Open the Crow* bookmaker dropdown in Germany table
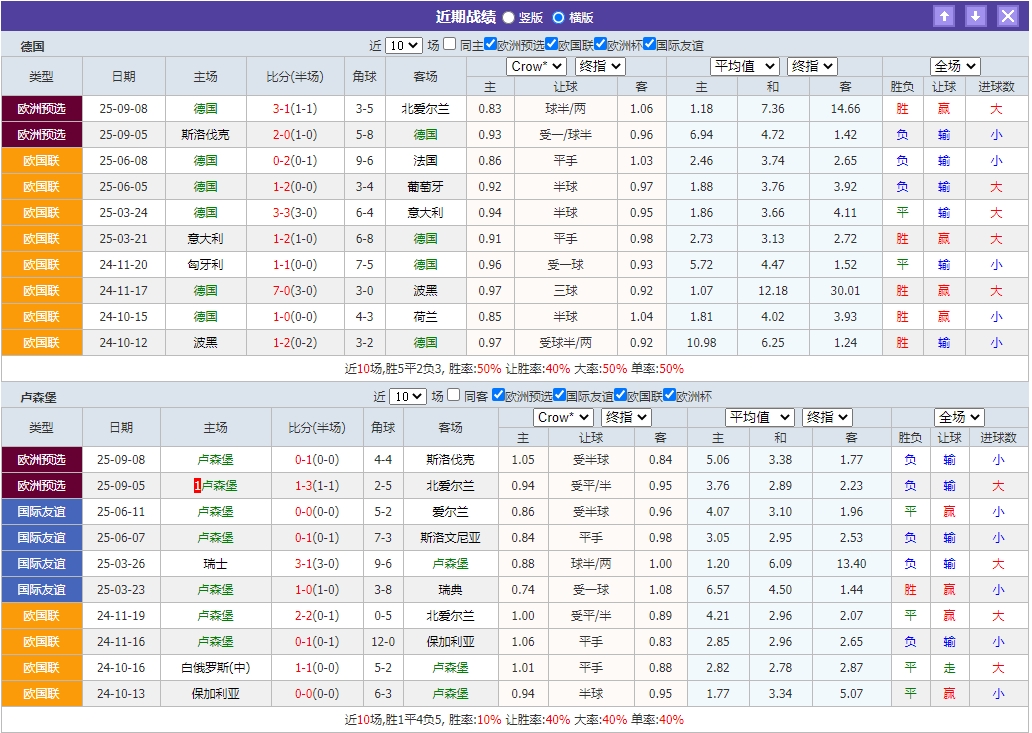 point(536,65)
